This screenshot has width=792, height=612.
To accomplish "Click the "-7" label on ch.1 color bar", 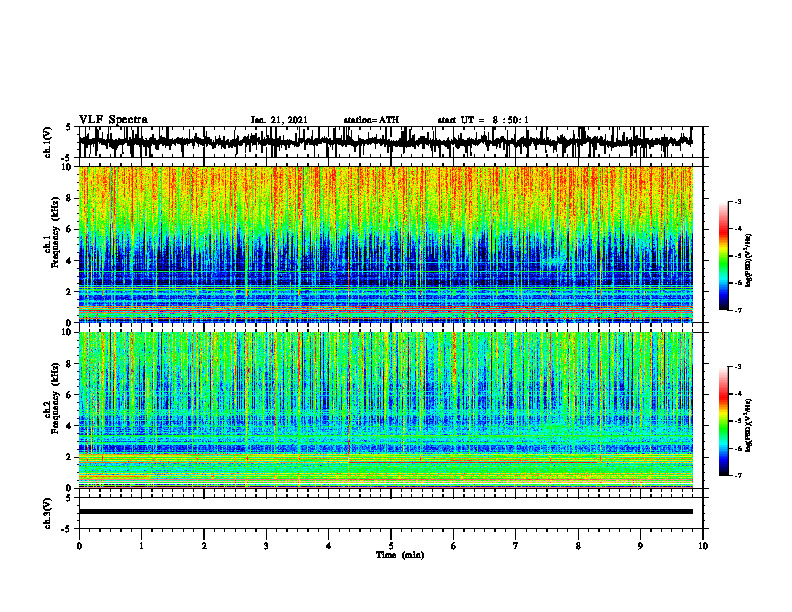I will tap(738, 311).
